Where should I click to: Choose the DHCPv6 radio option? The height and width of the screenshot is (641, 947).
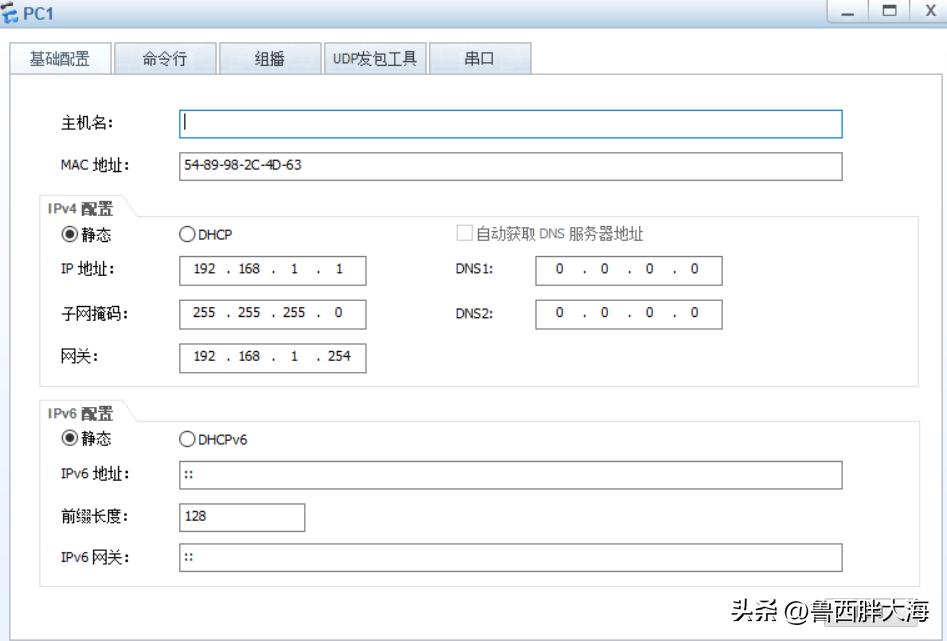(187, 439)
